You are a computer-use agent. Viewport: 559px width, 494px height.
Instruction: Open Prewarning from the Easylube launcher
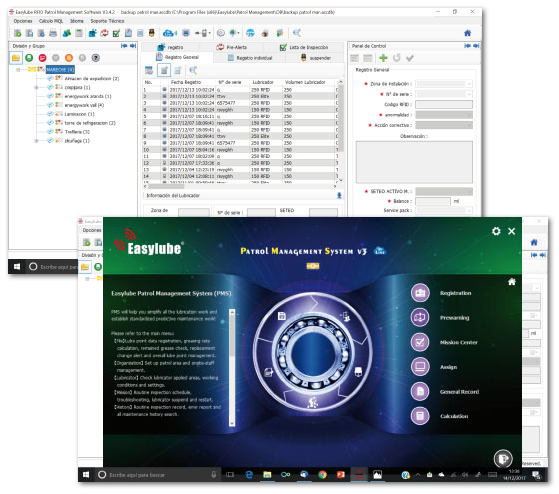pyautogui.click(x=420, y=318)
